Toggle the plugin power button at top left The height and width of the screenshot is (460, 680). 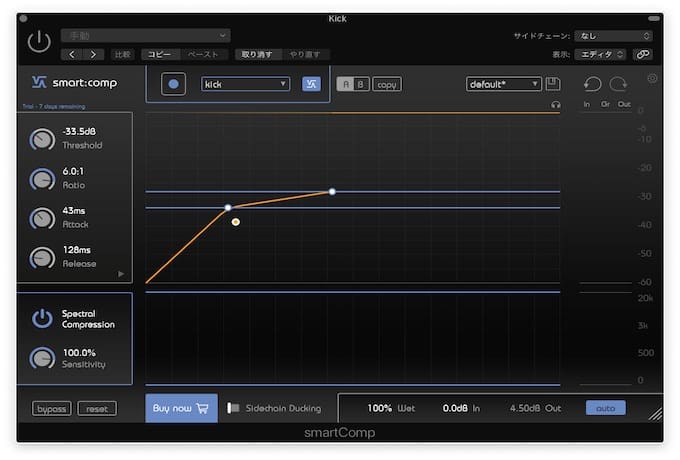tap(39, 41)
